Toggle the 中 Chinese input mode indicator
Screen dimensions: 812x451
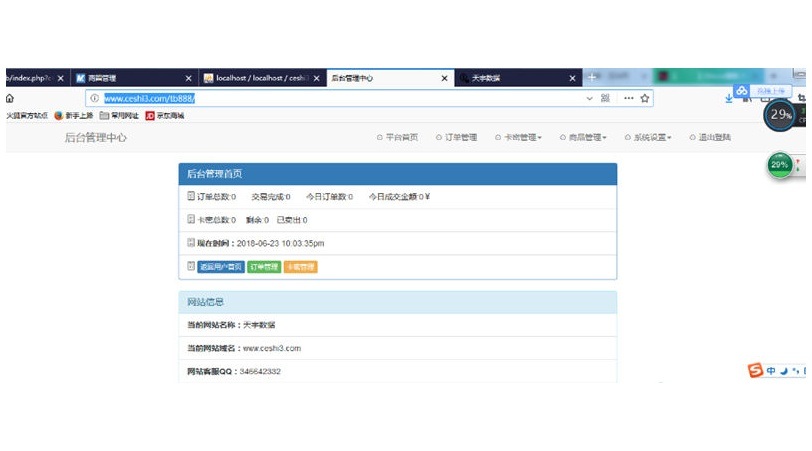point(771,371)
